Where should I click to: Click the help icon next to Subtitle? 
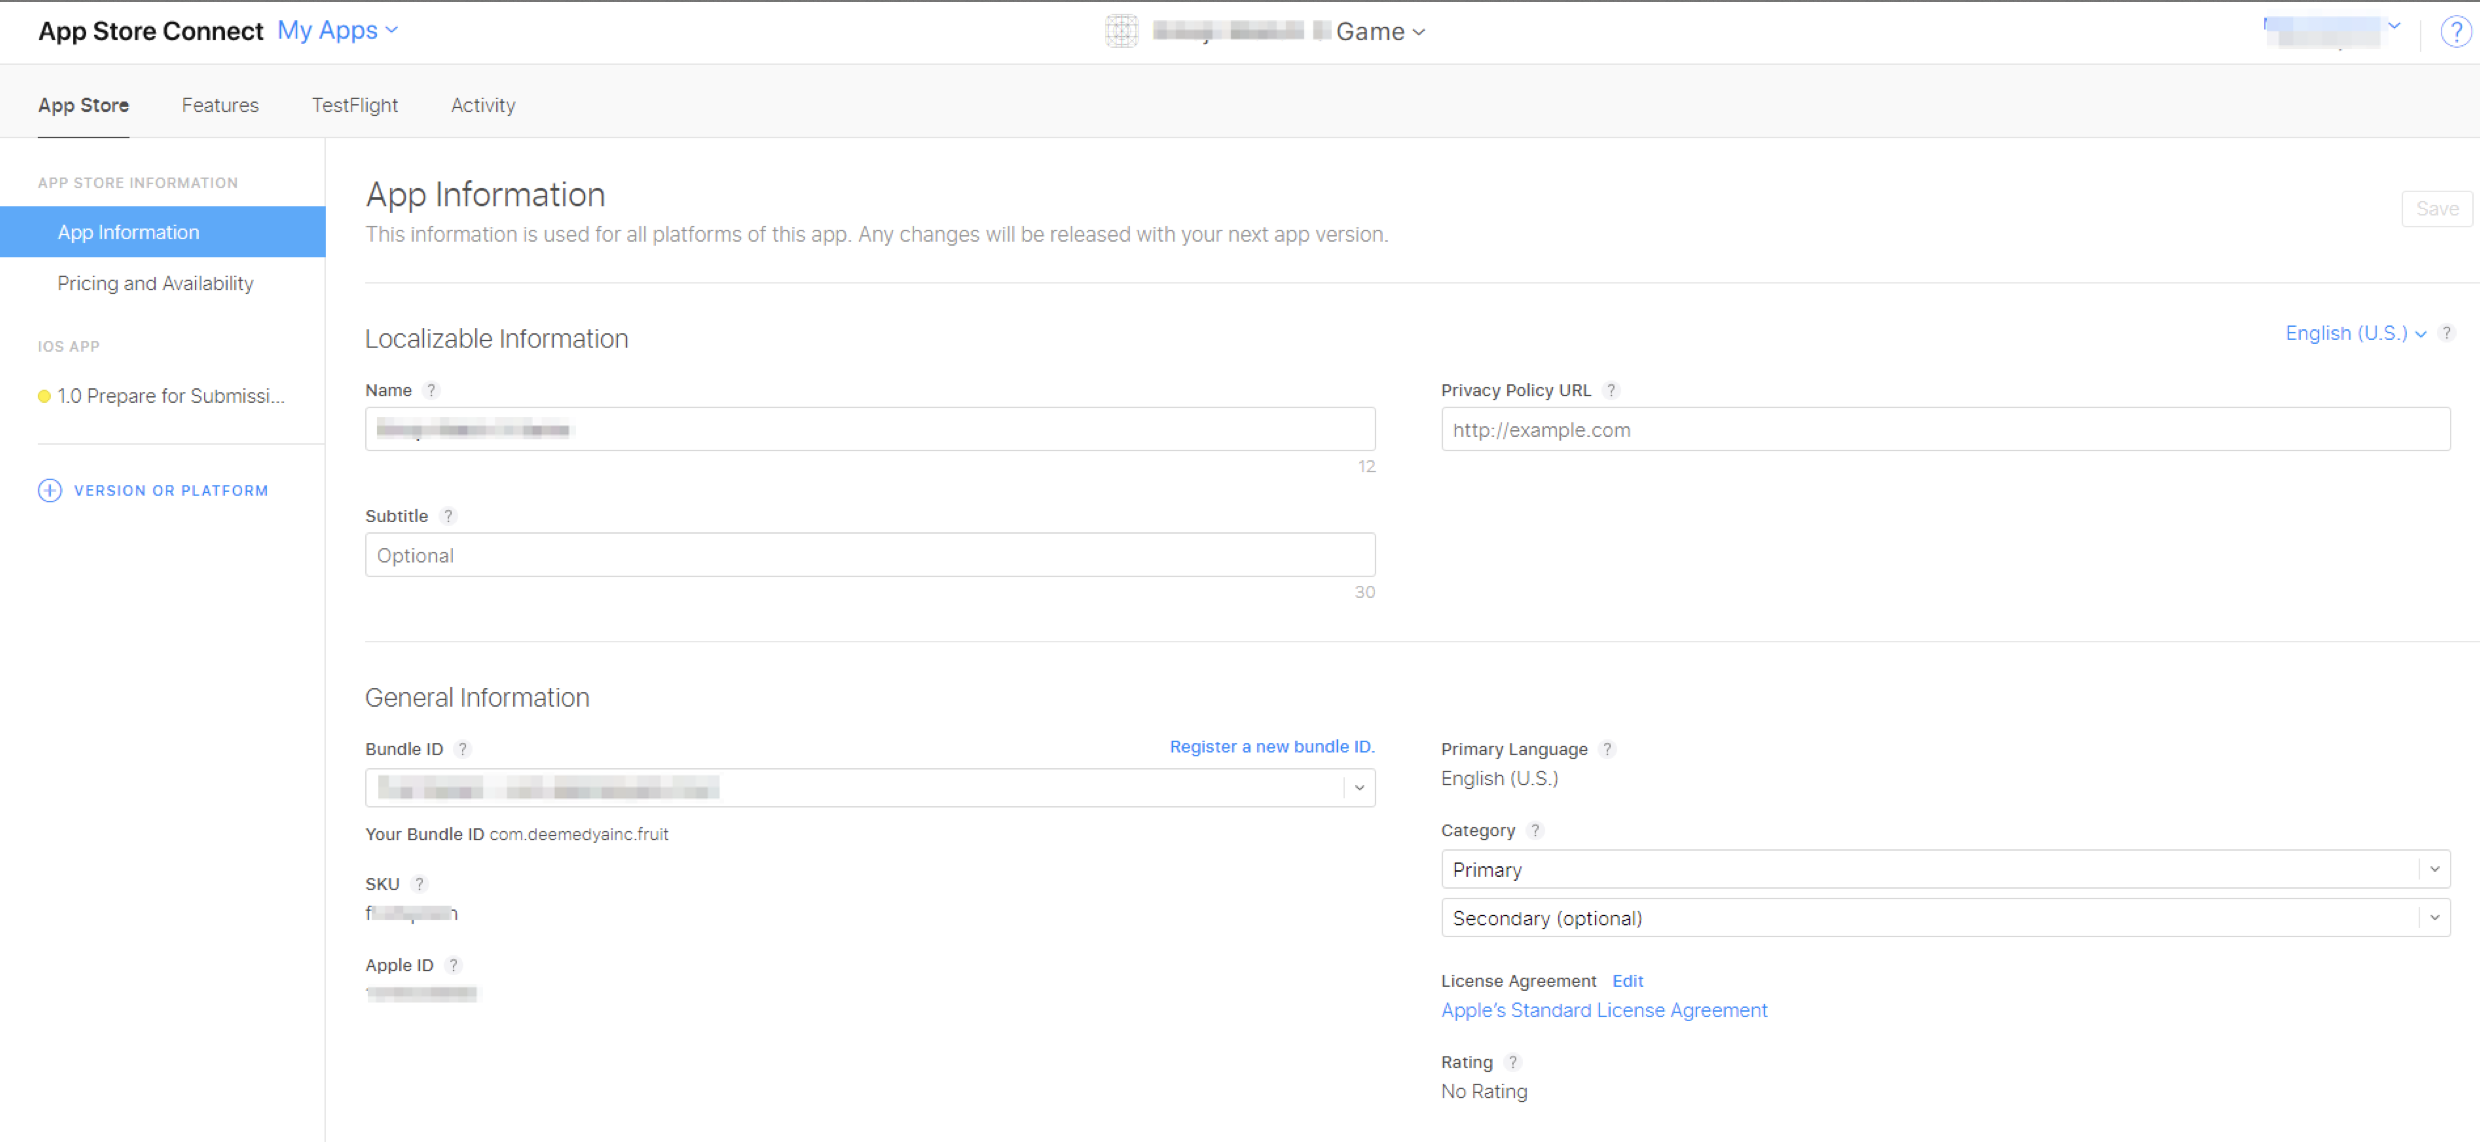pyautogui.click(x=448, y=516)
